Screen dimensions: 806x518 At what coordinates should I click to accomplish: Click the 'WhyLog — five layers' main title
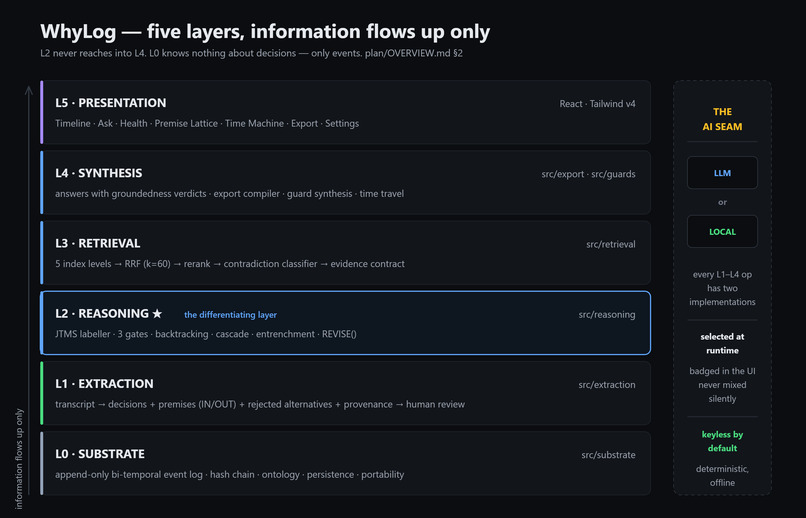265,31
